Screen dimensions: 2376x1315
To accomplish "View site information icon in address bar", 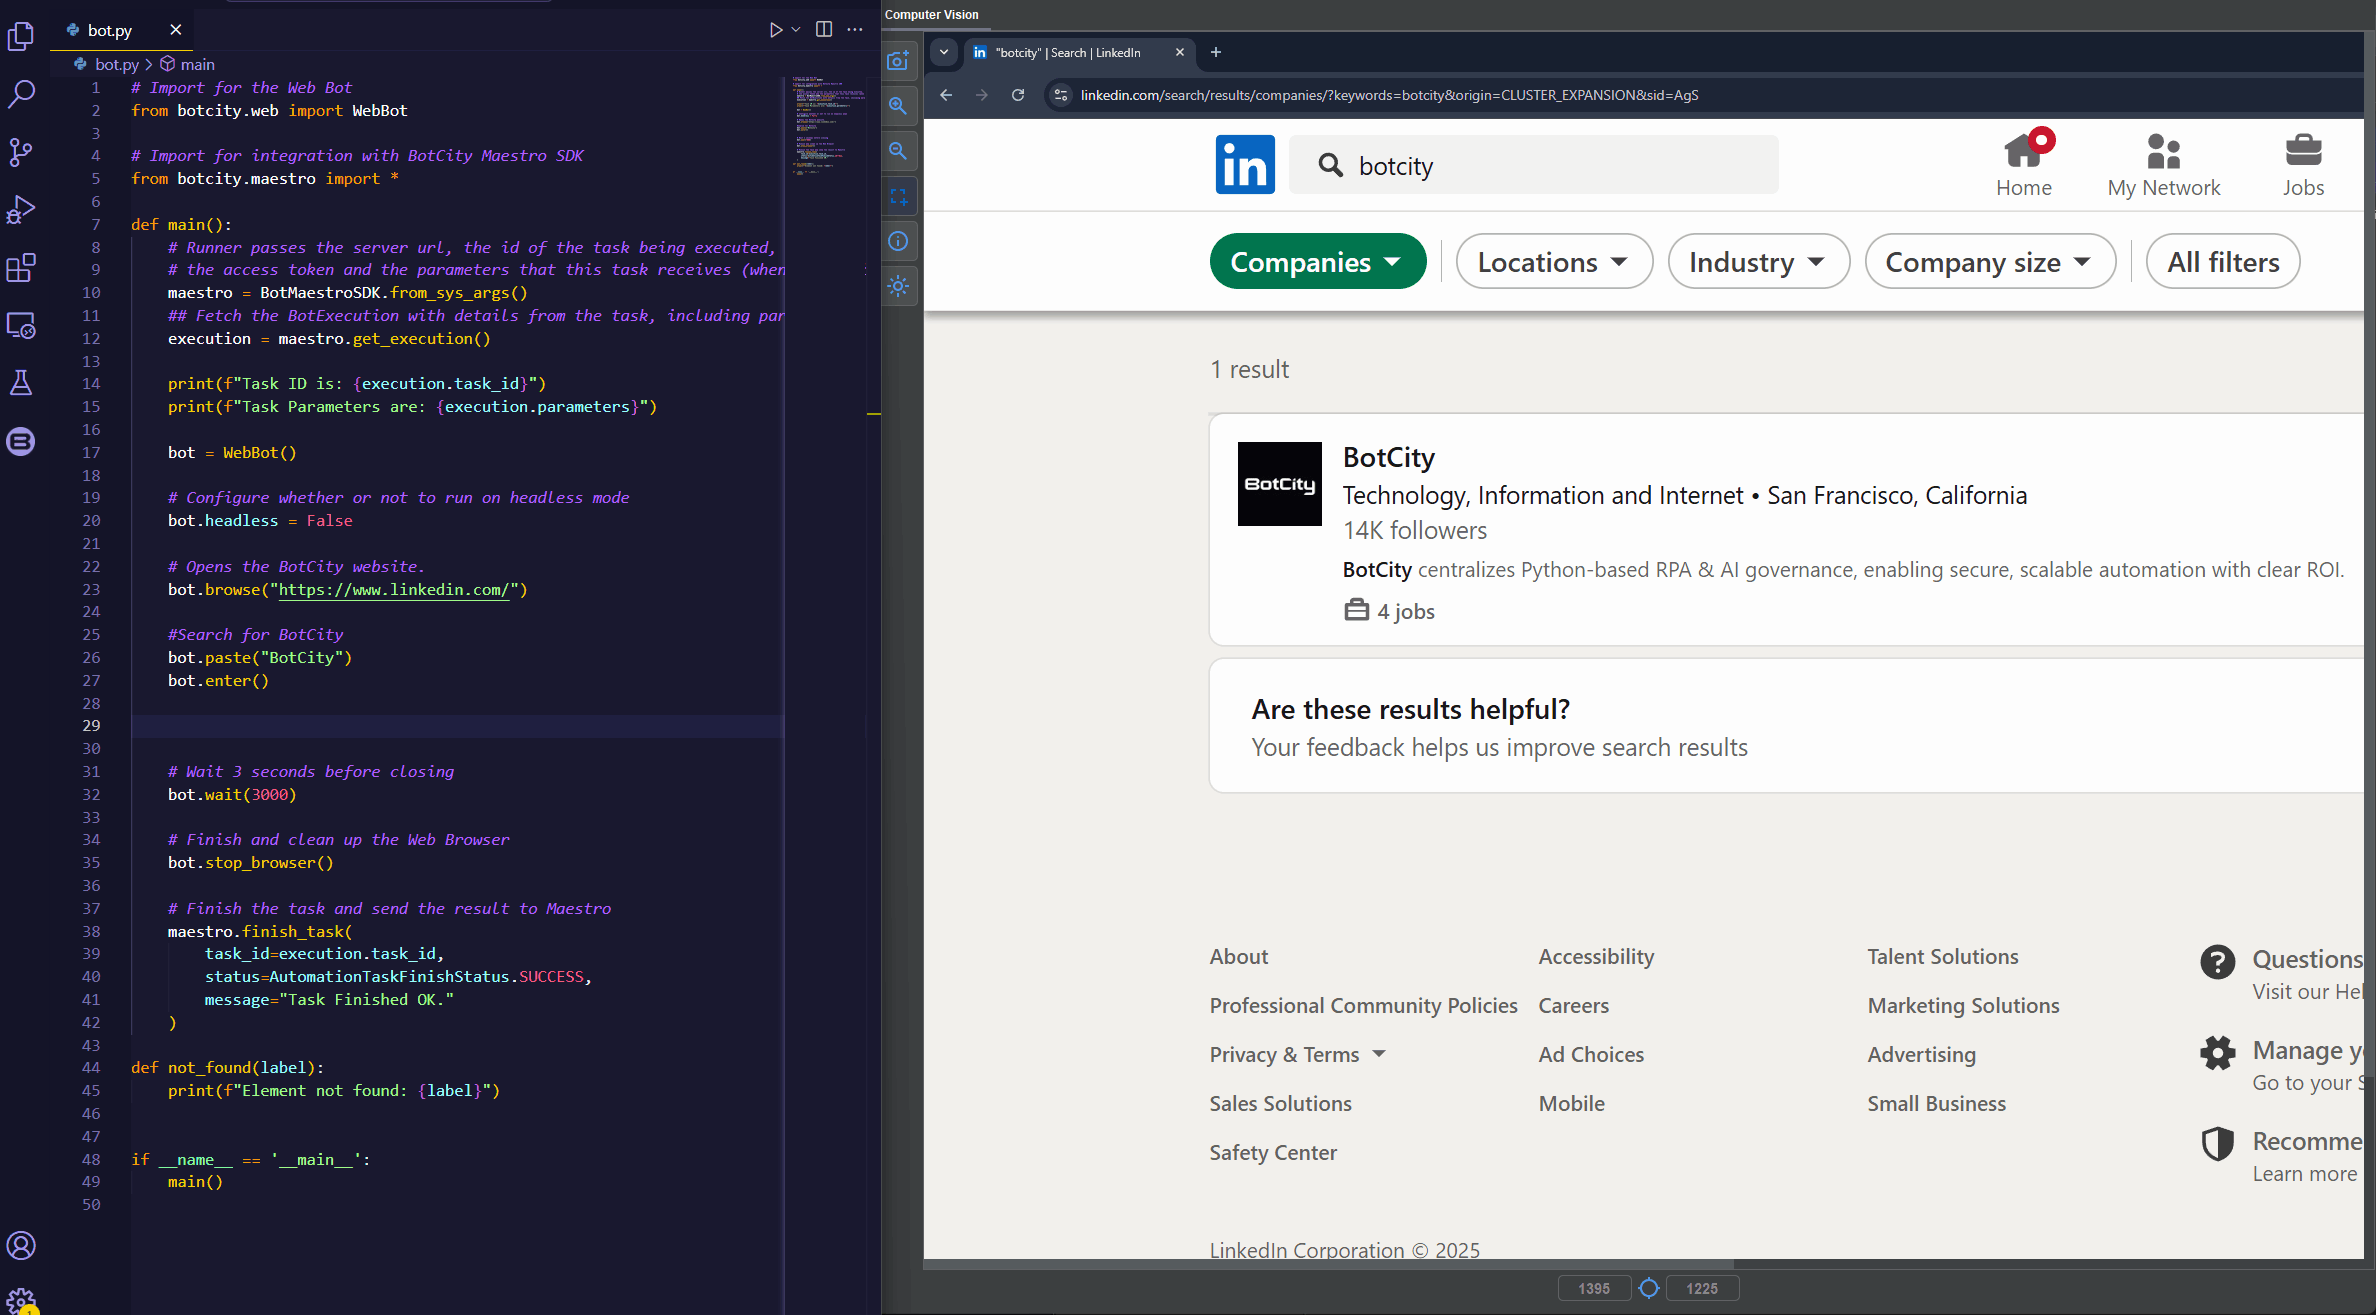I will [1061, 95].
